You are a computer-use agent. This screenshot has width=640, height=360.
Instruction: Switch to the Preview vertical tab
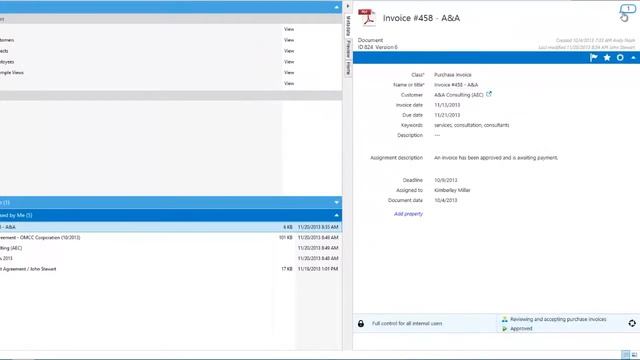pyautogui.click(x=348, y=49)
